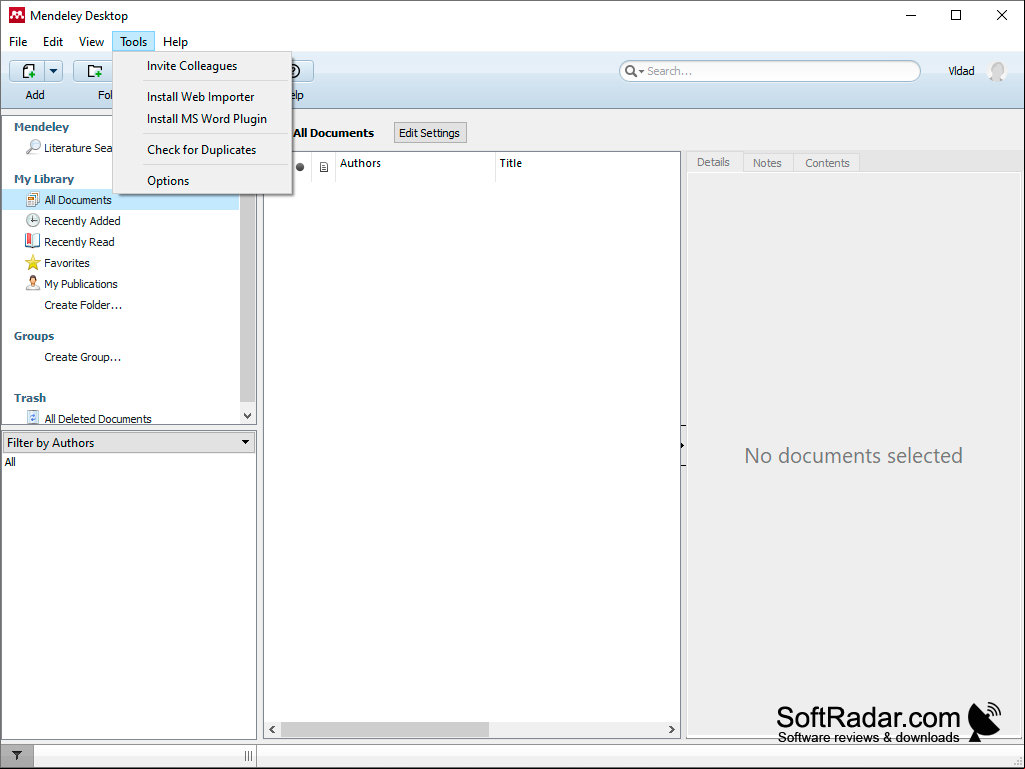Collapse the details panel with splitter arrow

(x=682, y=445)
